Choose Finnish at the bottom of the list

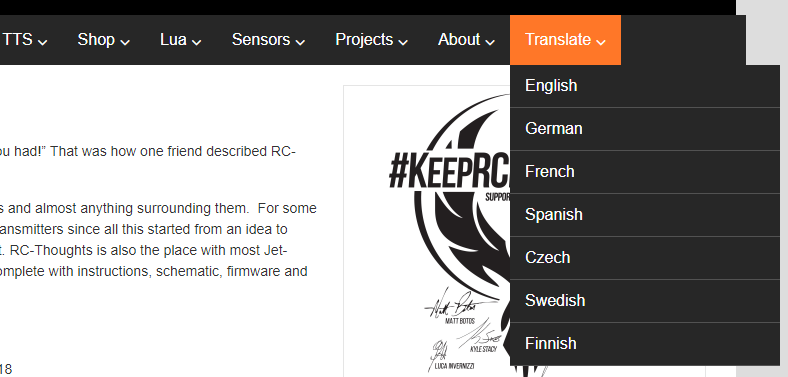pos(645,344)
